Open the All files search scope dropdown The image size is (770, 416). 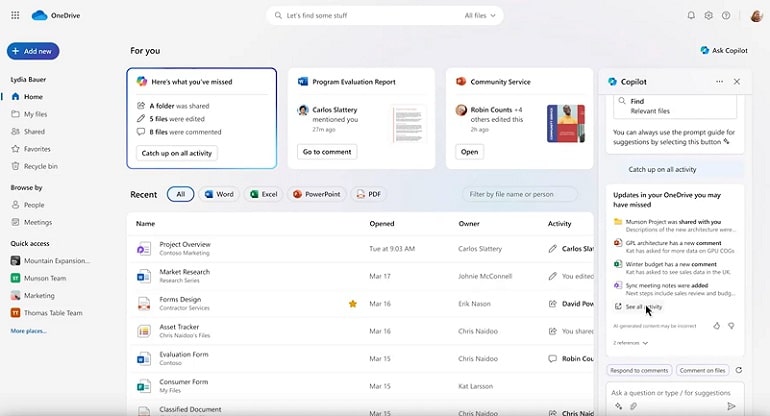pos(480,16)
